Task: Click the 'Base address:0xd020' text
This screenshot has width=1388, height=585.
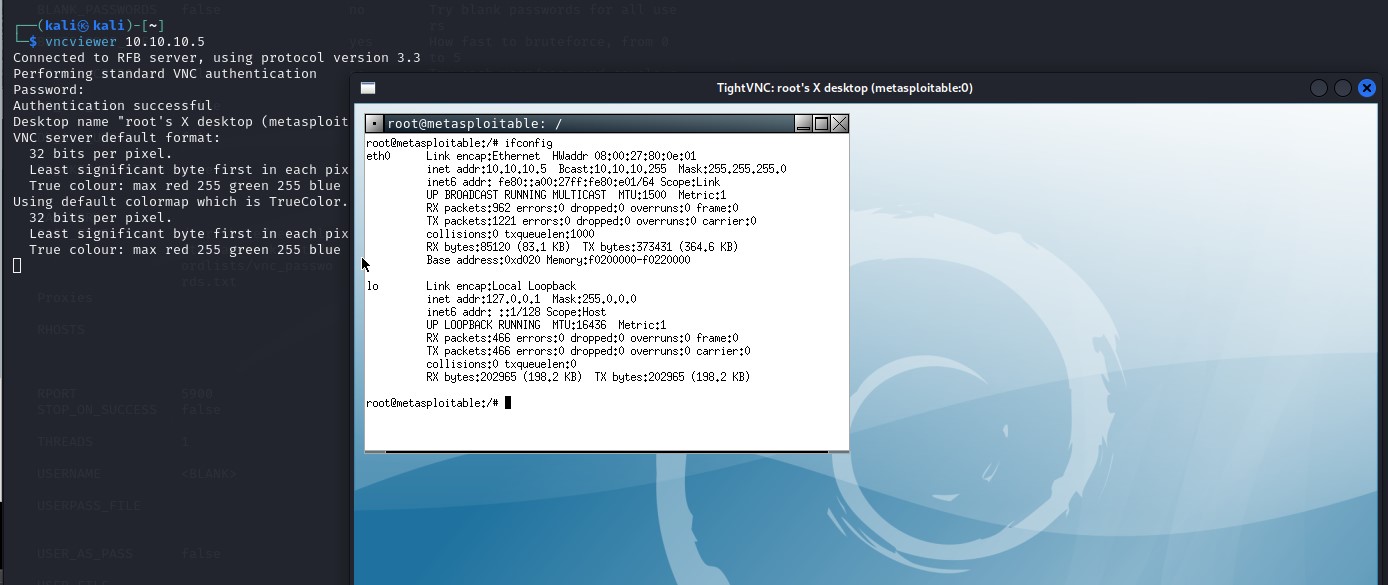Action: 486,260
